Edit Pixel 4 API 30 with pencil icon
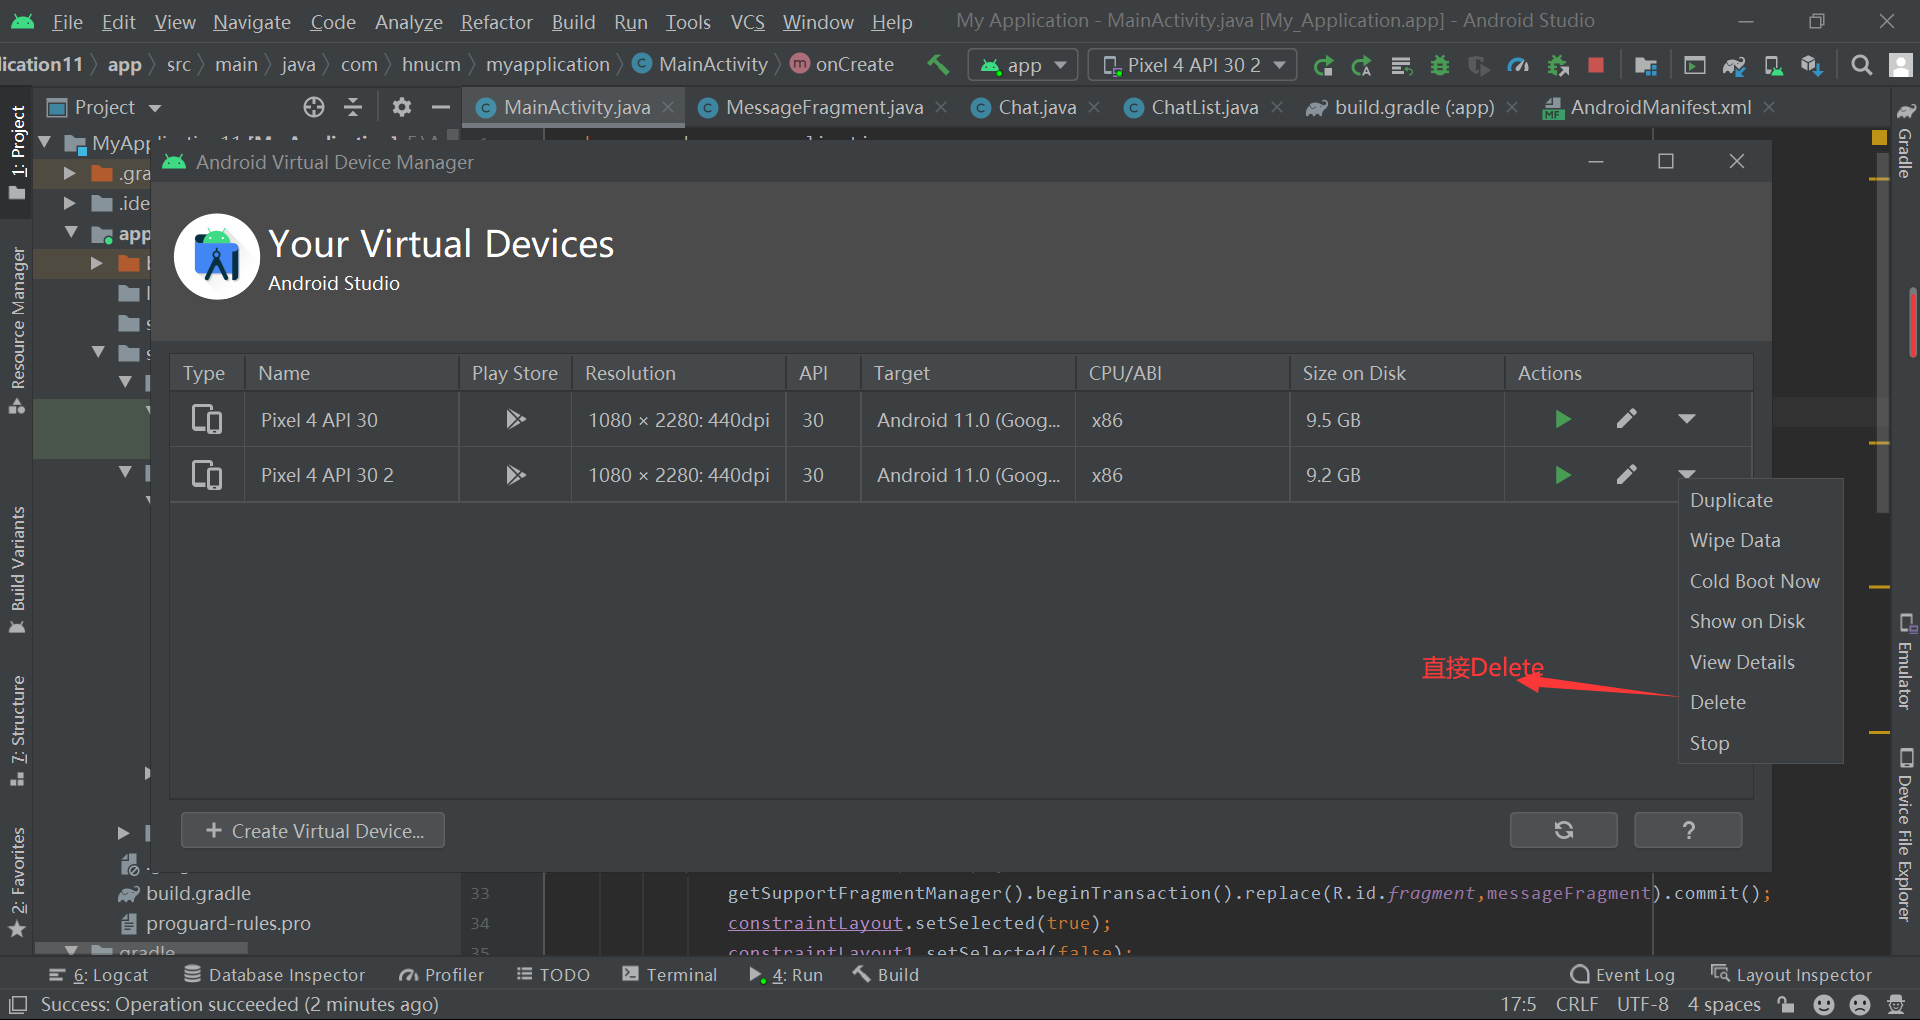This screenshot has height=1020, width=1920. click(1627, 419)
